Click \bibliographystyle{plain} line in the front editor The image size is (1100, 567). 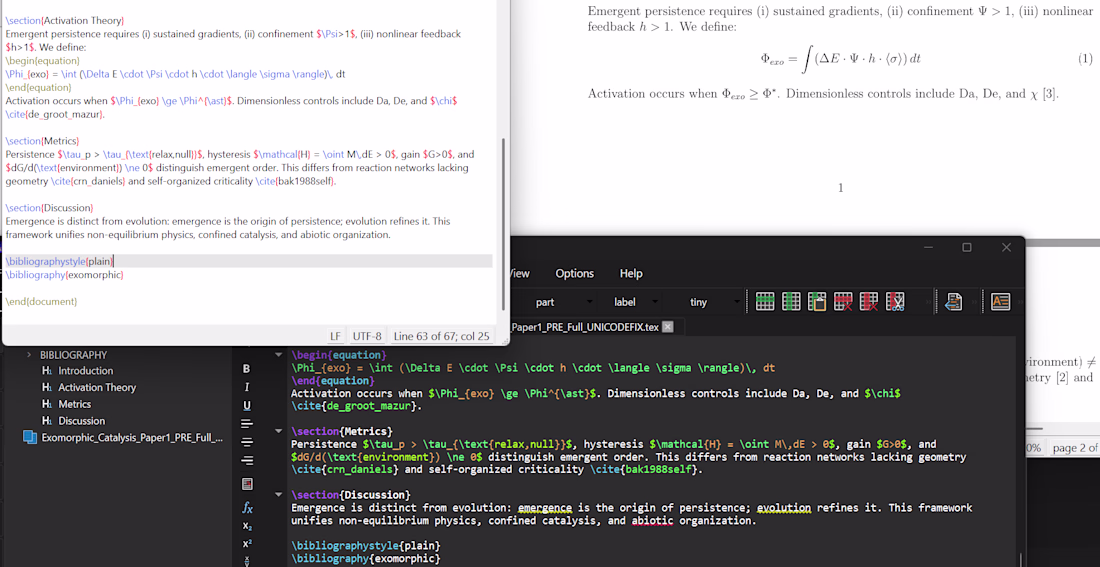[60, 261]
